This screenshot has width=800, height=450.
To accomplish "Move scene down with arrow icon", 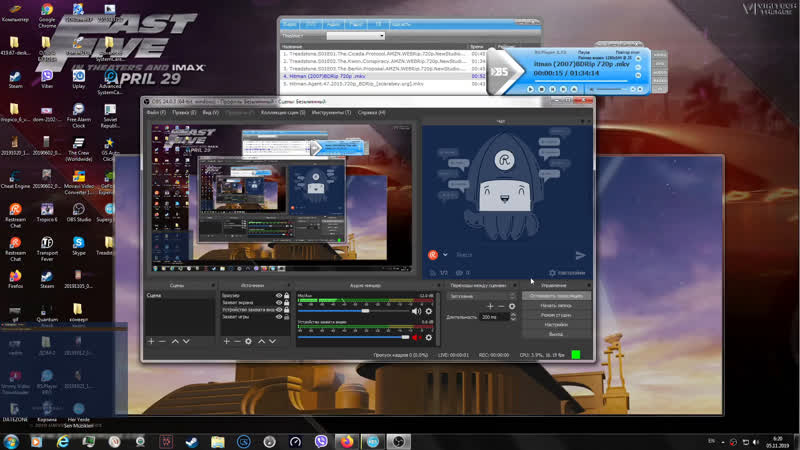I will pyautogui.click(x=186, y=341).
